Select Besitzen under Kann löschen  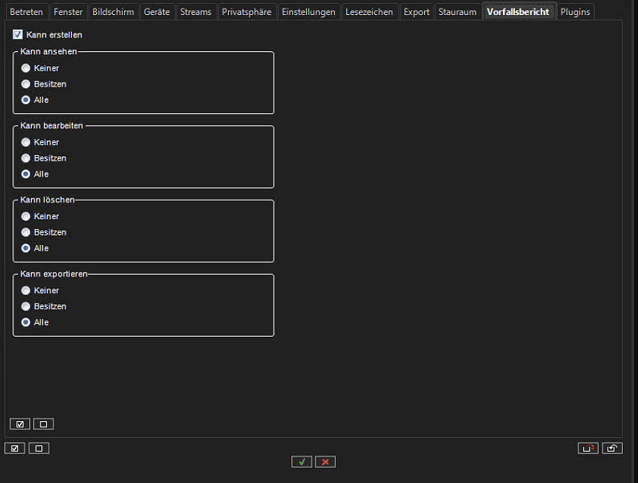pyautogui.click(x=26, y=232)
